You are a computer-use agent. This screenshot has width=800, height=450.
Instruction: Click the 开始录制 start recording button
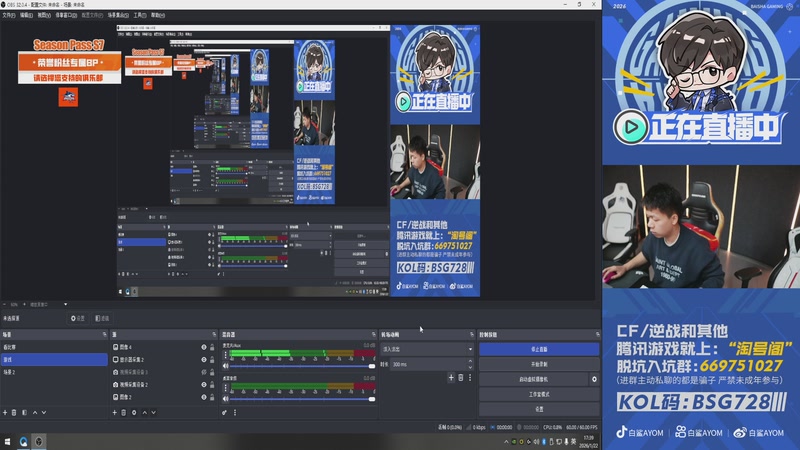point(539,364)
